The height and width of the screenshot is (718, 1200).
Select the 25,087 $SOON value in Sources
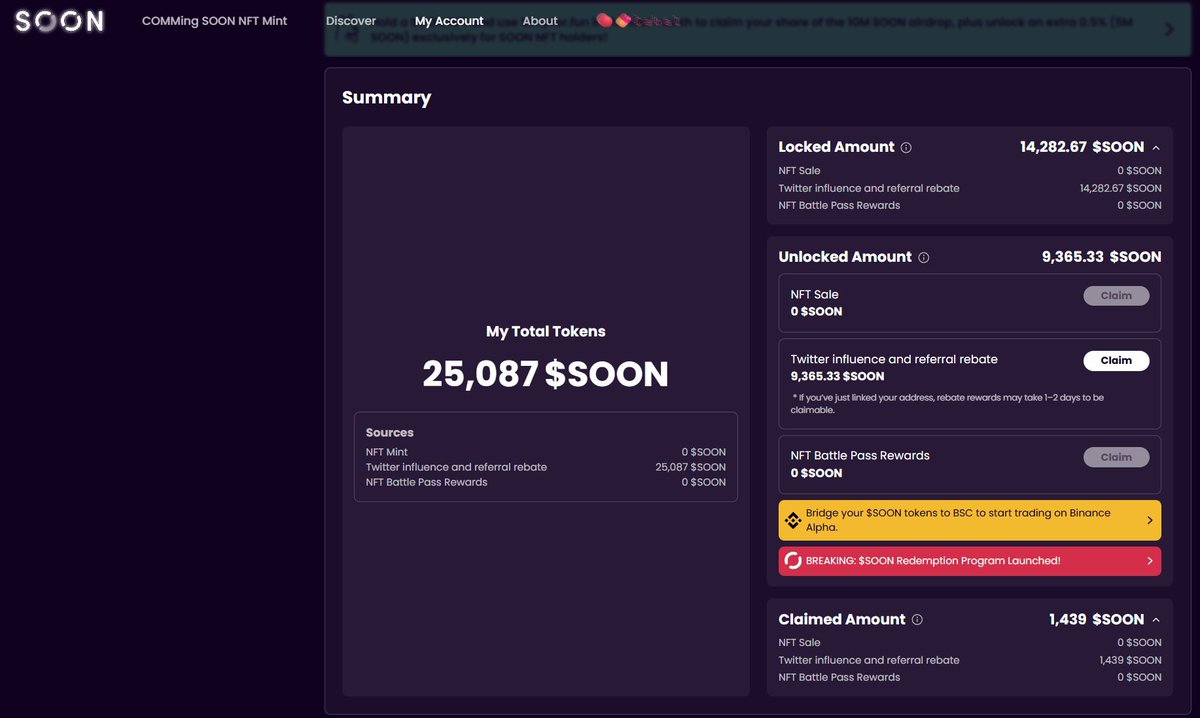point(691,467)
